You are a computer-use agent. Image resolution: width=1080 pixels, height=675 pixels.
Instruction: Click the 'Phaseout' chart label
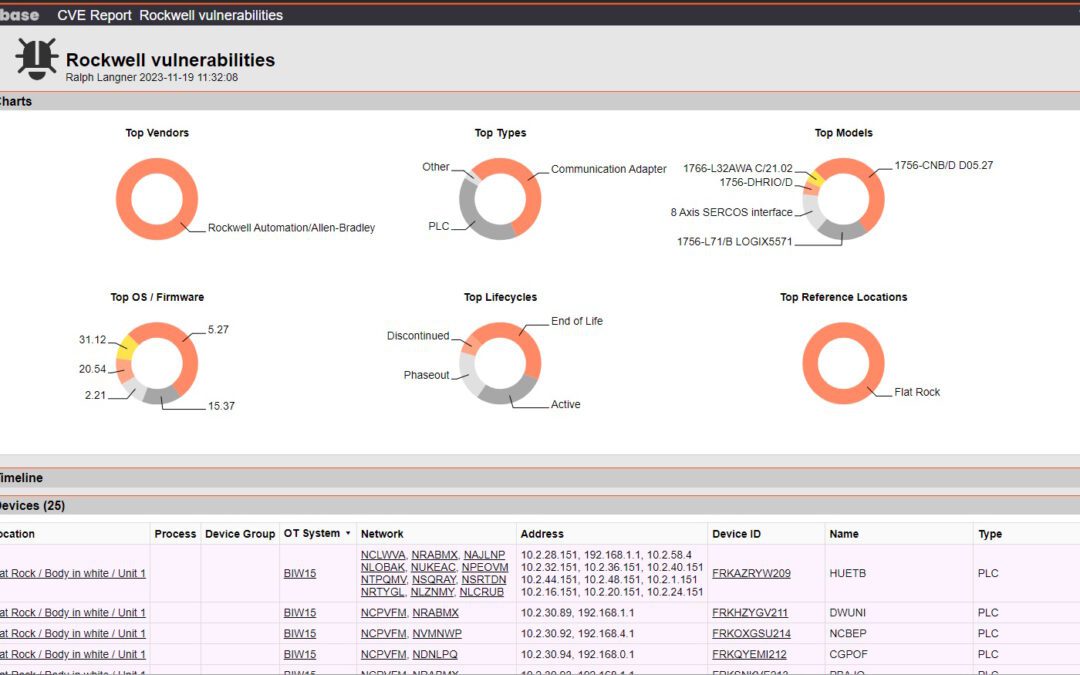[426, 375]
